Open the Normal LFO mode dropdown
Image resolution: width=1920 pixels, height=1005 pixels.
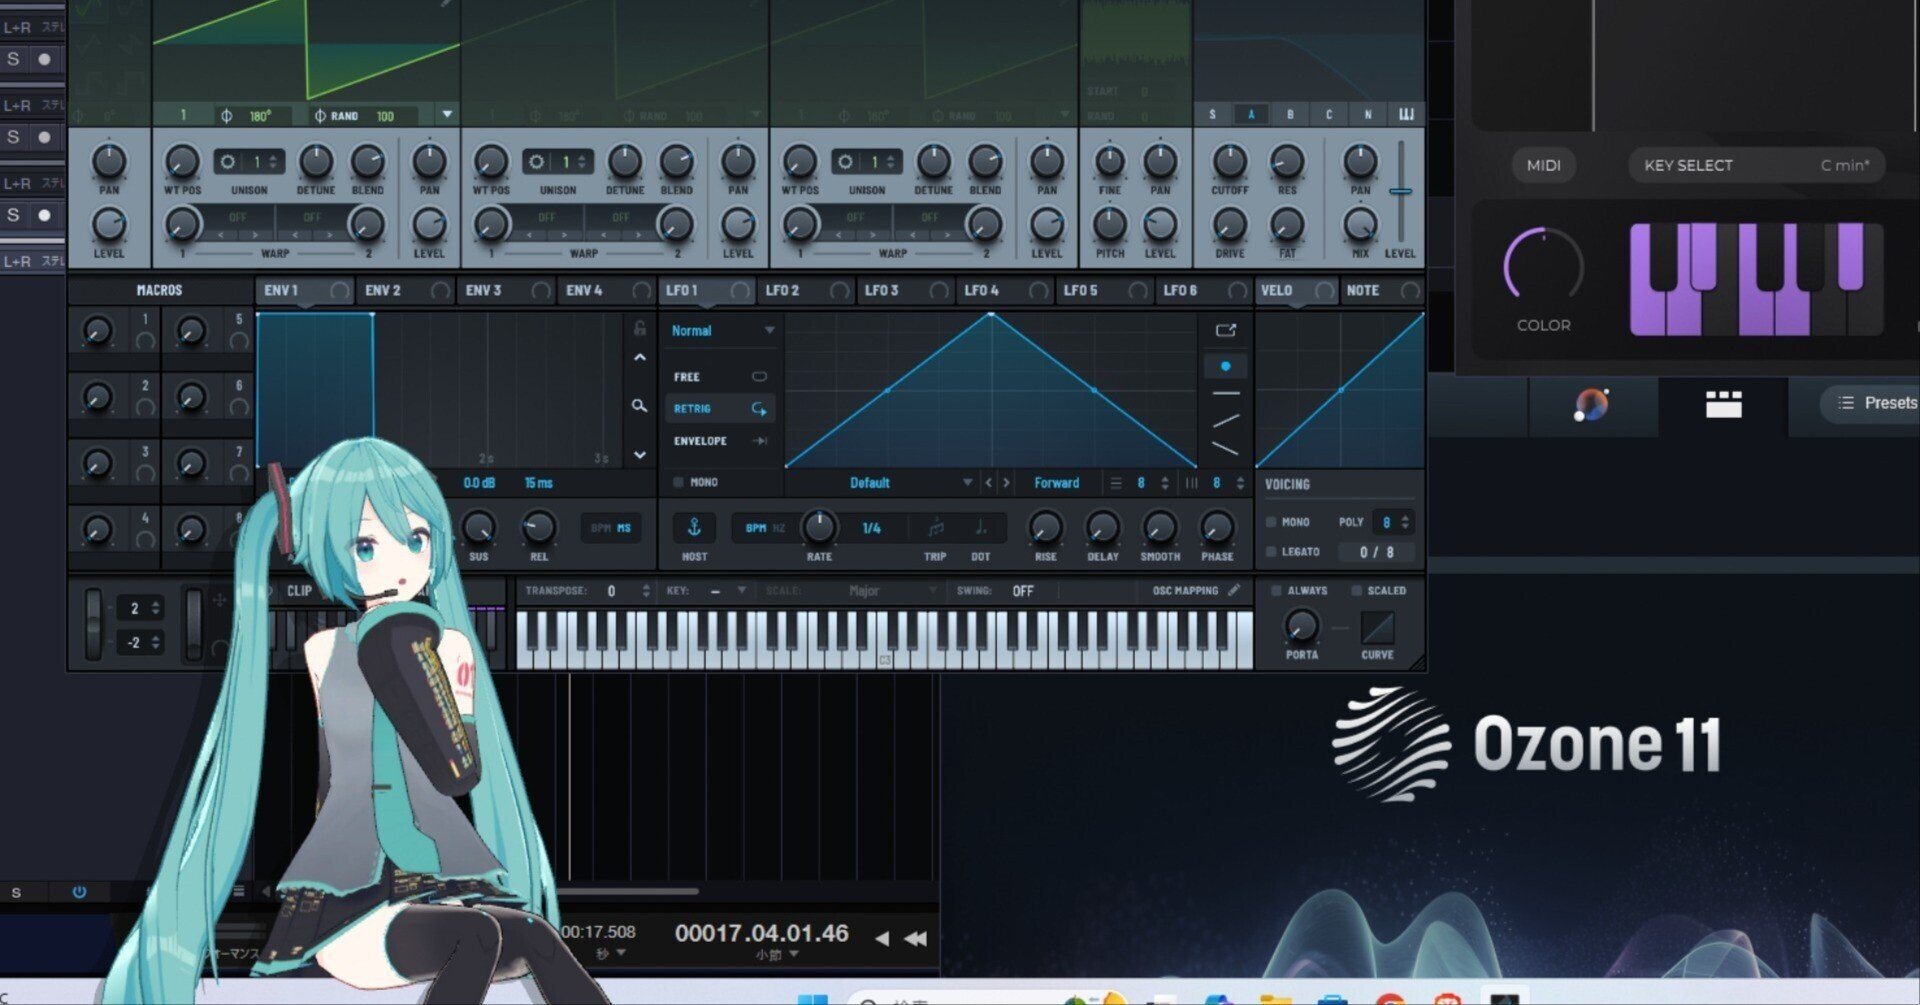(722, 330)
